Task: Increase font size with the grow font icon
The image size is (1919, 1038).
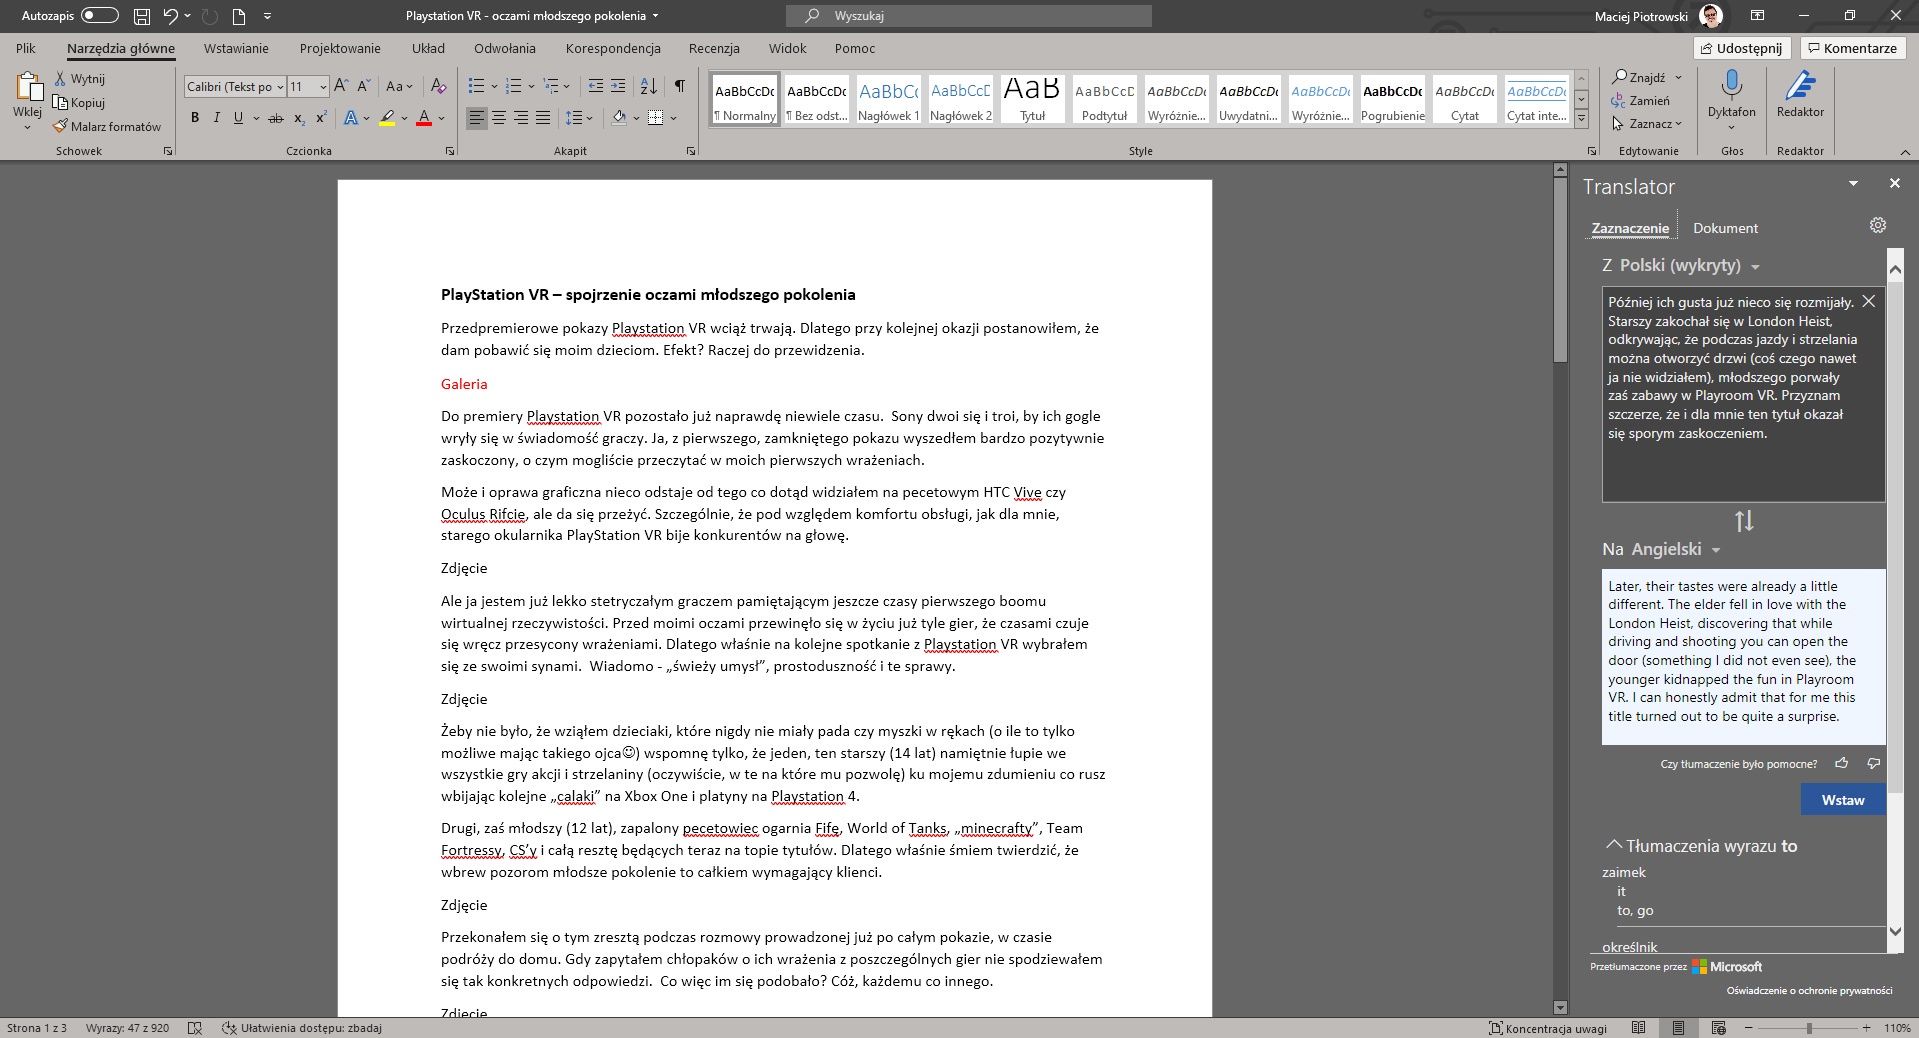Action: click(341, 86)
